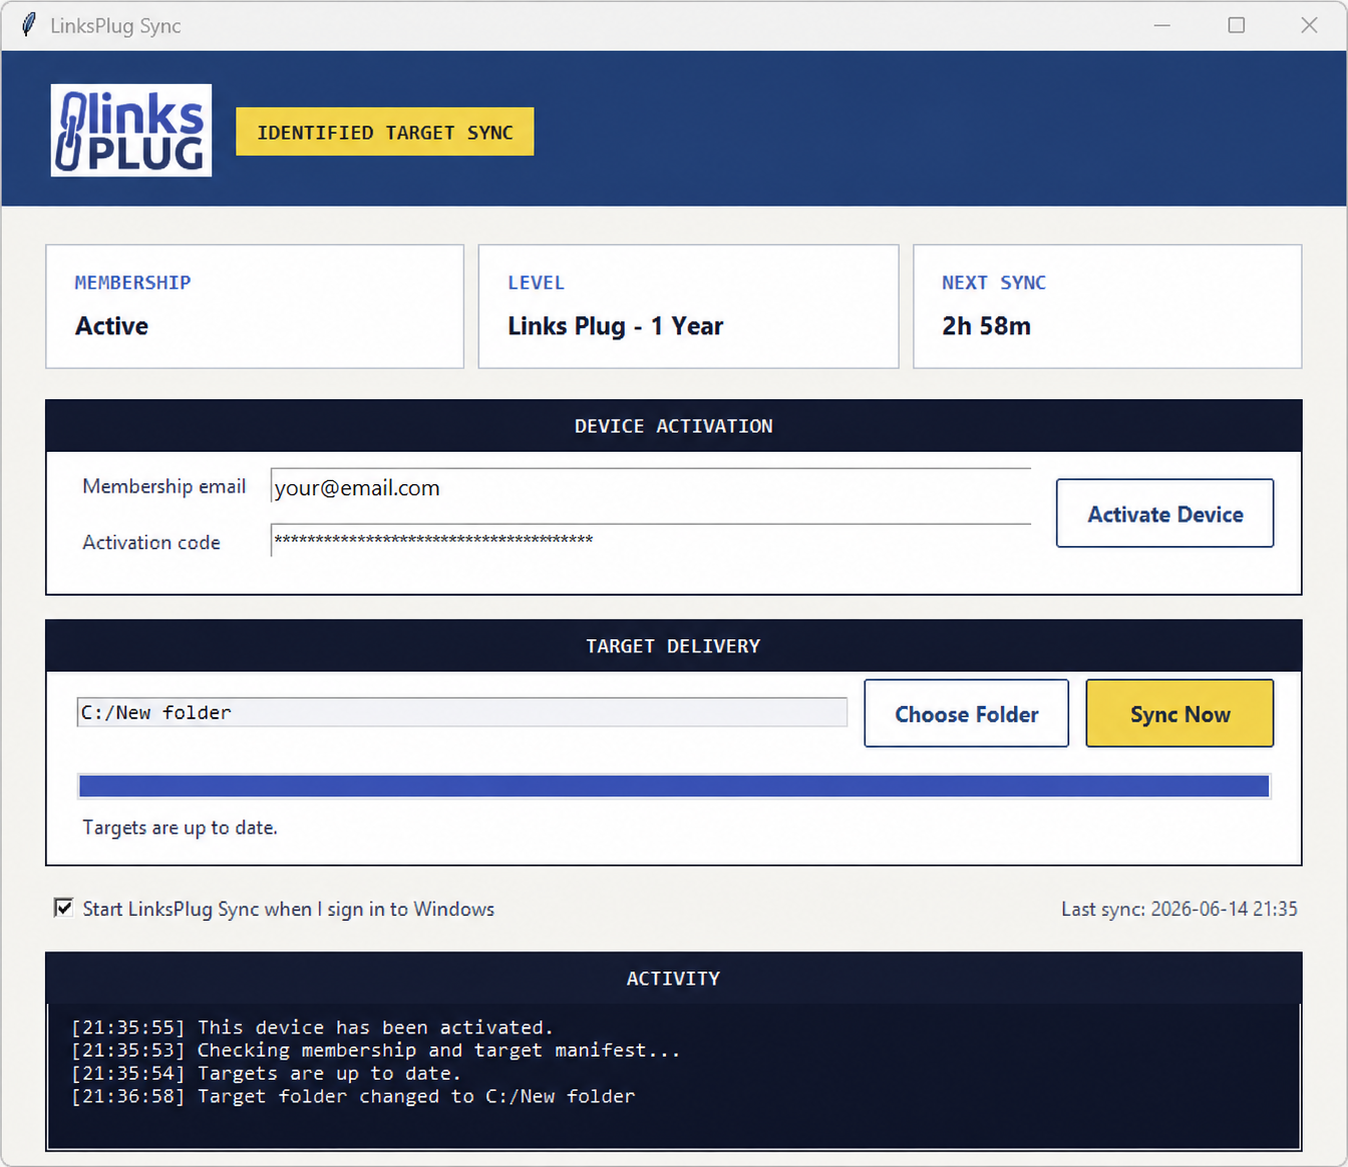The height and width of the screenshot is (1167, 1348).
Task: Select the Membership Active card
Action: [x=255, y=306]
